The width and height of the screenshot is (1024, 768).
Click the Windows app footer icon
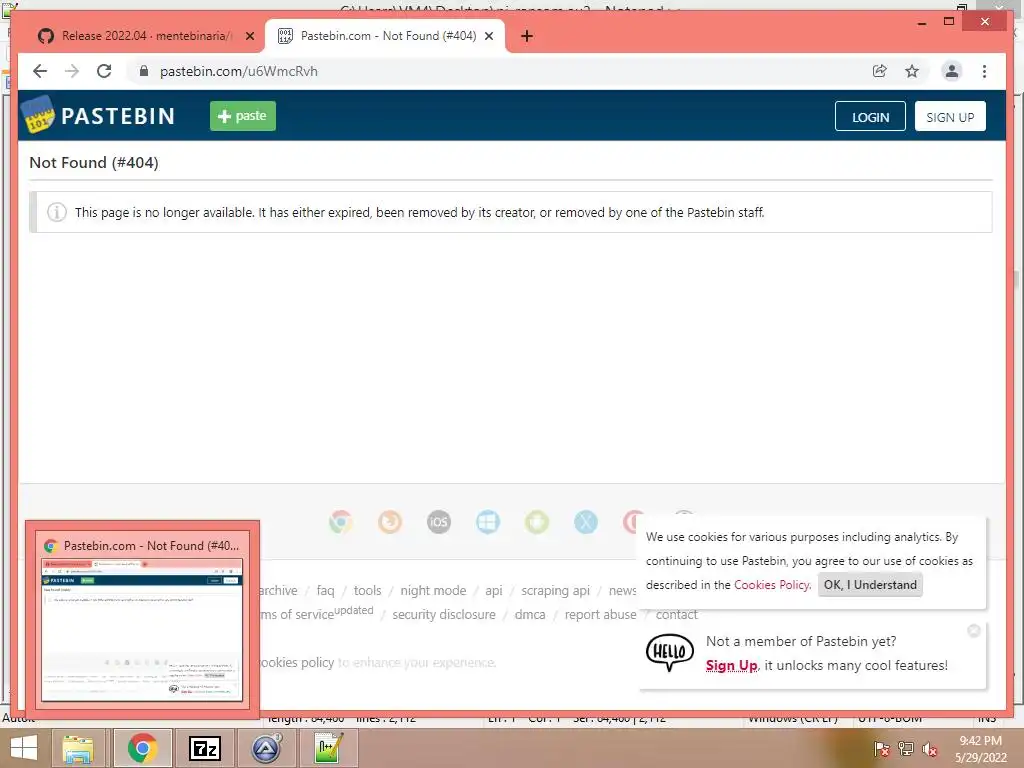pyautogui.click(x=488, y=522)
